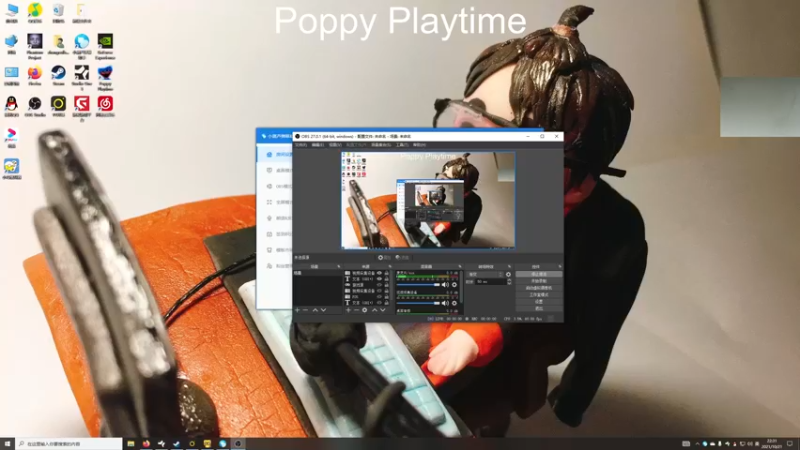Remove the selected source with minus icon

click(x=357, y=310)
